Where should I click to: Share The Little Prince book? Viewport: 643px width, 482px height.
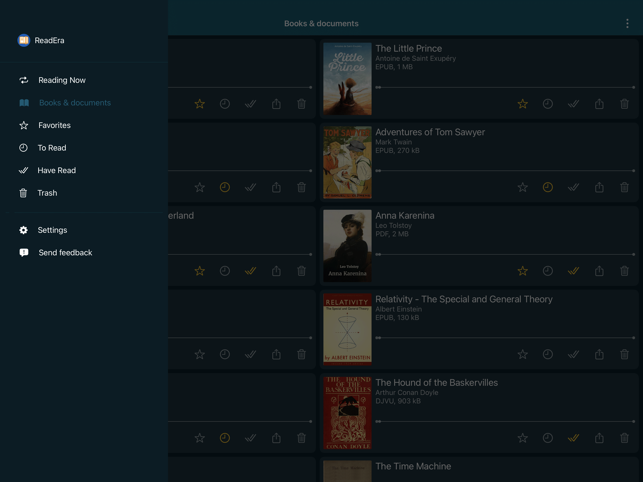[x=599, y=104]
